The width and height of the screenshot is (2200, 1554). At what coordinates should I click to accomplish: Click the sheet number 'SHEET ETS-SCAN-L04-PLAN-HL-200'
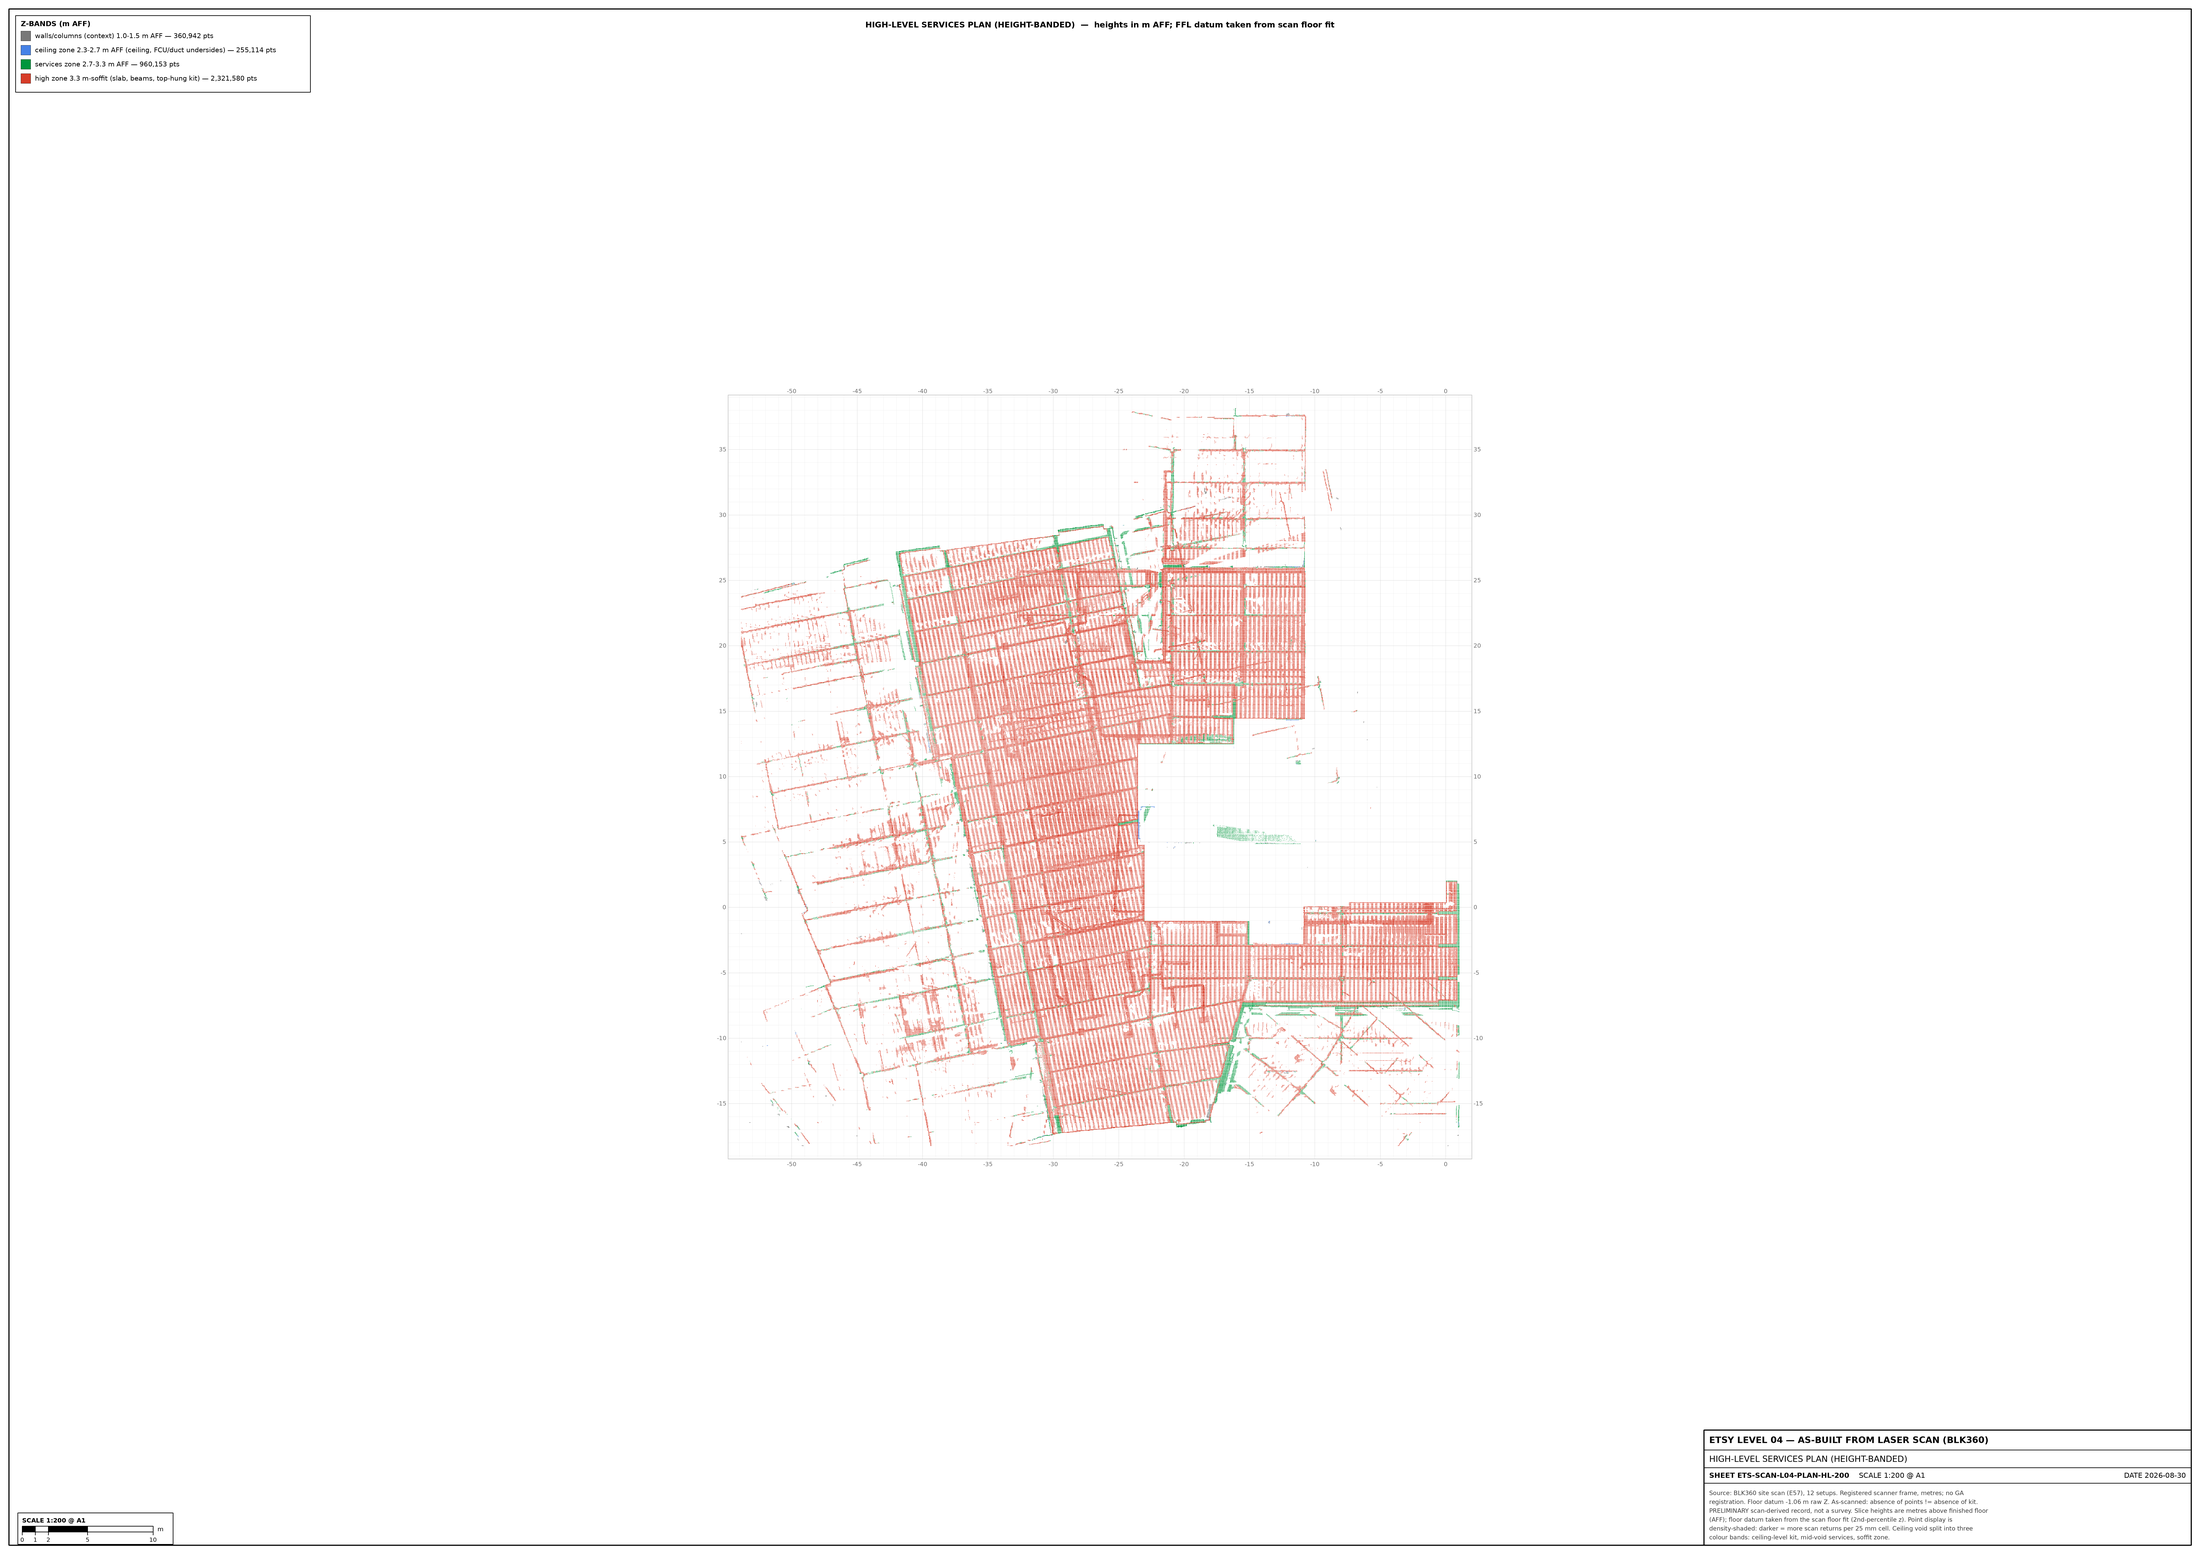[1779, 1475]
